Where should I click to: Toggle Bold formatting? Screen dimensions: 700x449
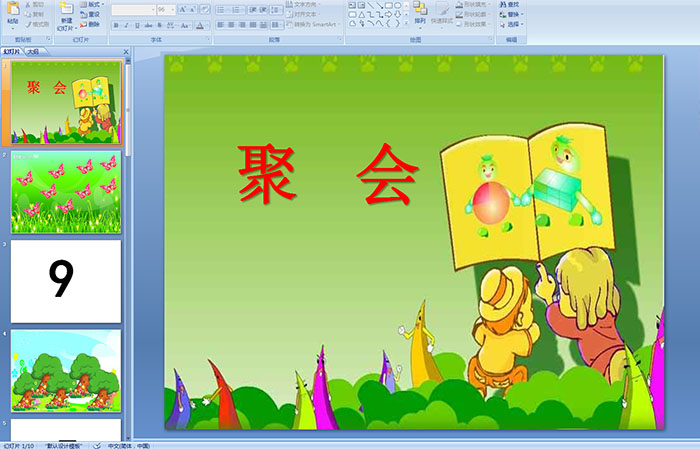pos(116,25)
